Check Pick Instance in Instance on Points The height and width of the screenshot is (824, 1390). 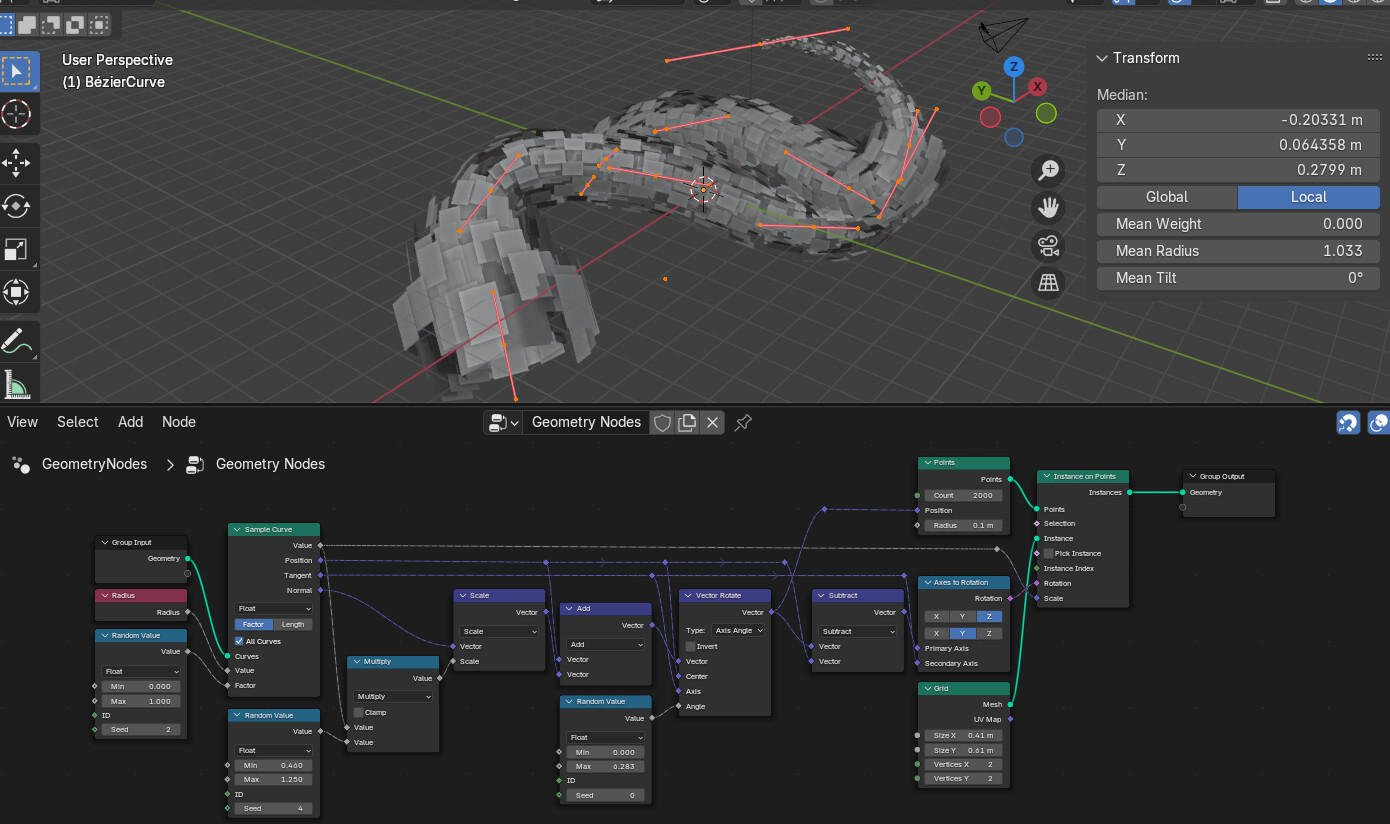(x=1048, y=553)
